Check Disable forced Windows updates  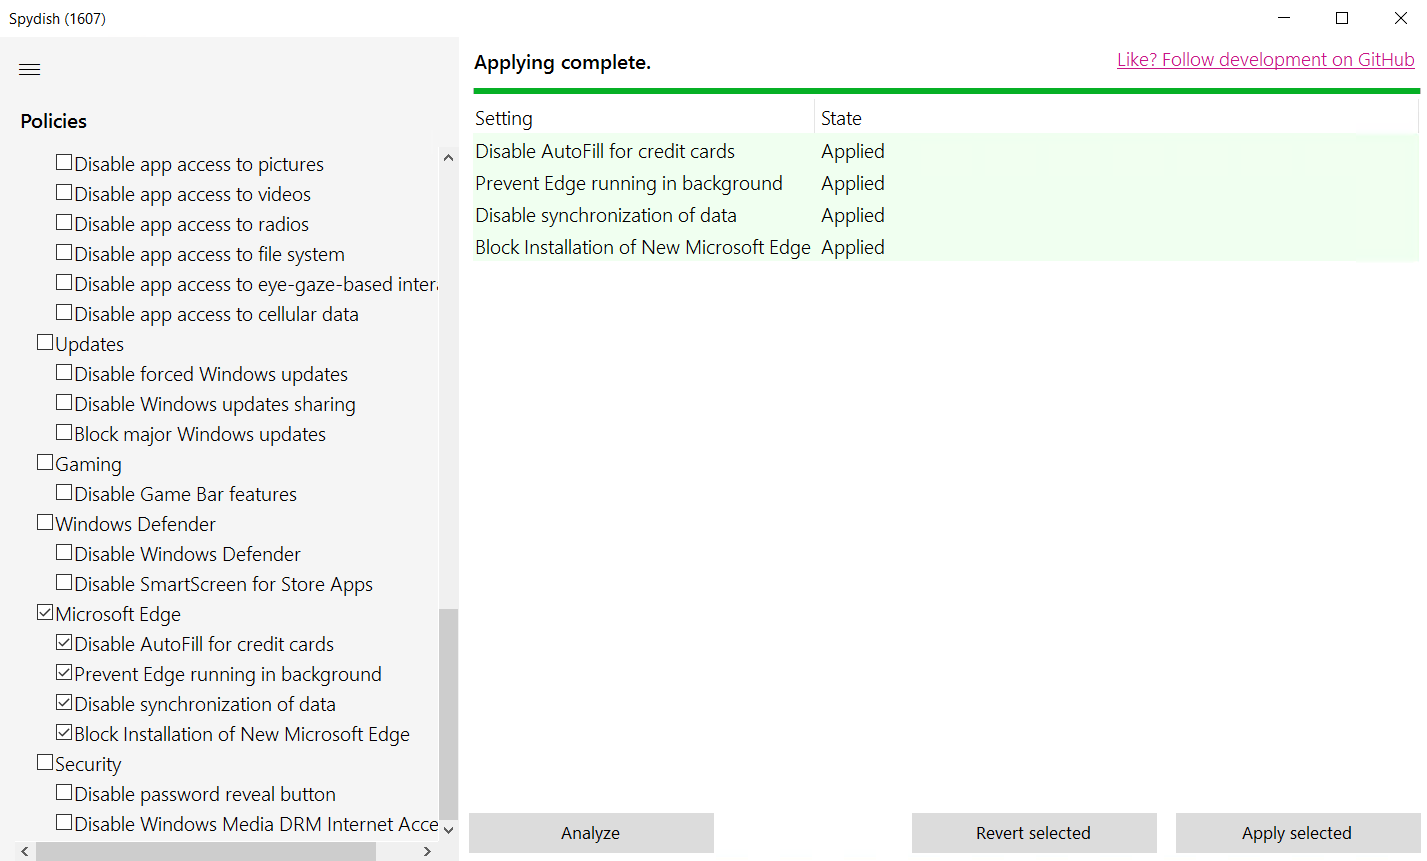tap(64, 372)
